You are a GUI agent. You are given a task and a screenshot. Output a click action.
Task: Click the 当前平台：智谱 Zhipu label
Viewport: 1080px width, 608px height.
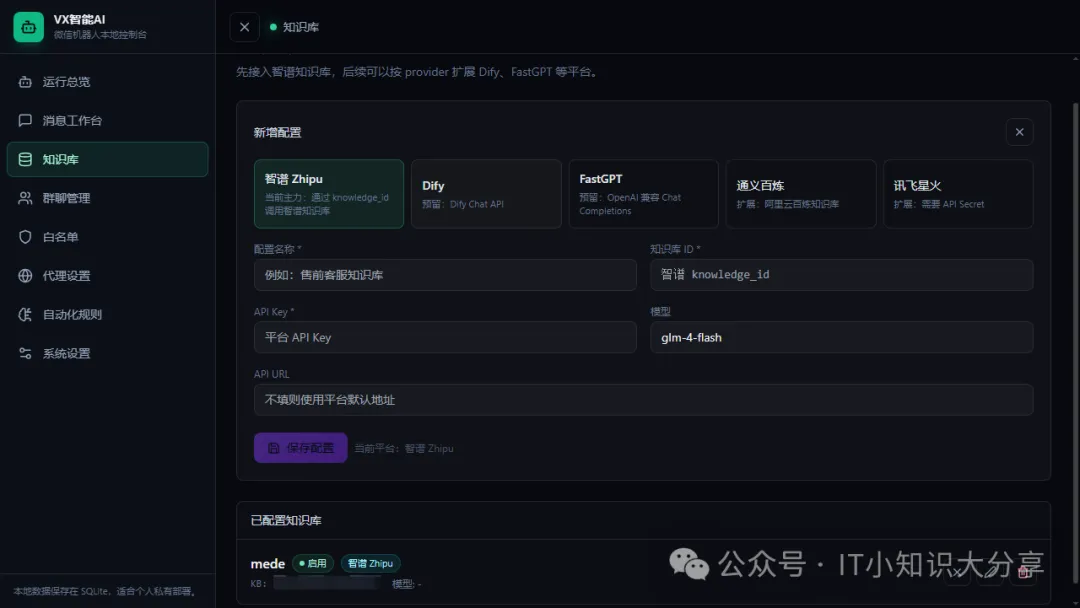point(404,448)
